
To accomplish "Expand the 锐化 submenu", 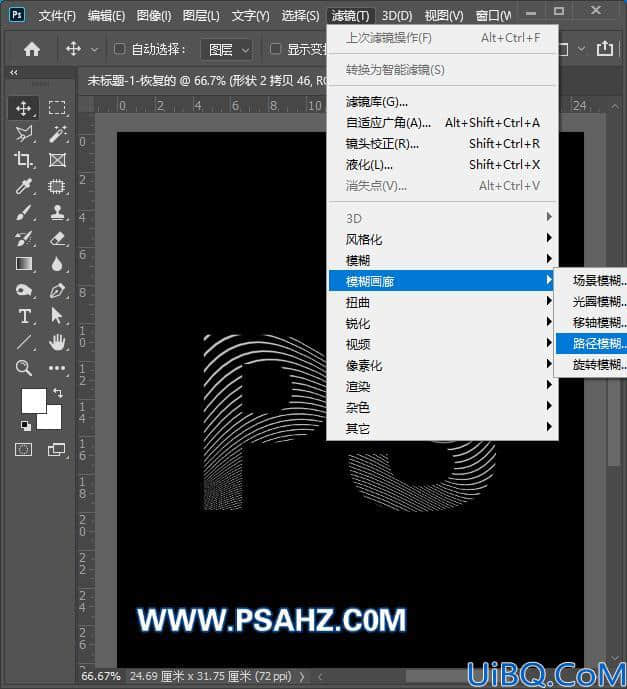I will pyautogui.click(x=443, y=323).
